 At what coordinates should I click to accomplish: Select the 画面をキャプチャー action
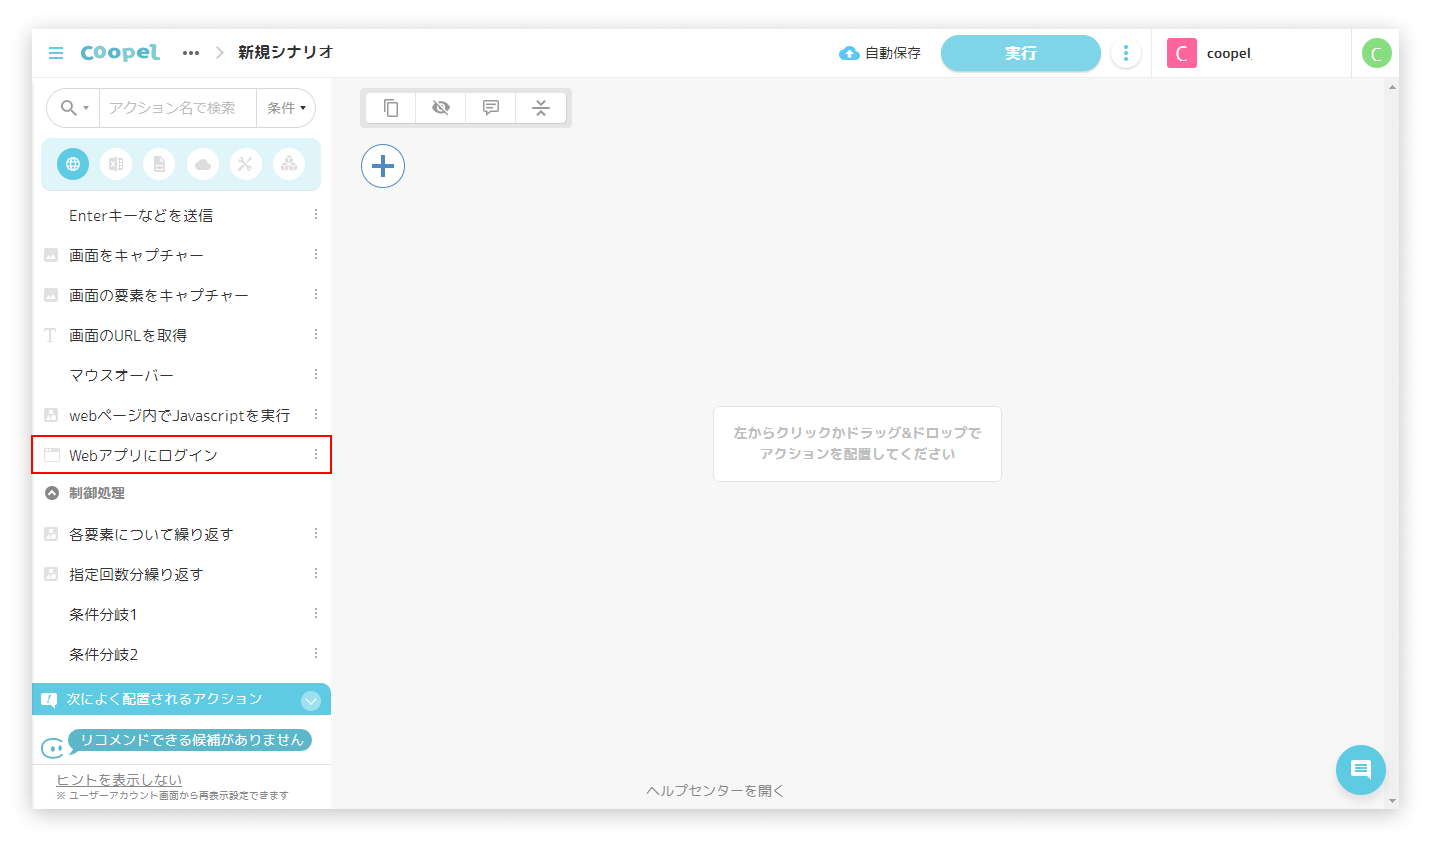click(181, 255)
